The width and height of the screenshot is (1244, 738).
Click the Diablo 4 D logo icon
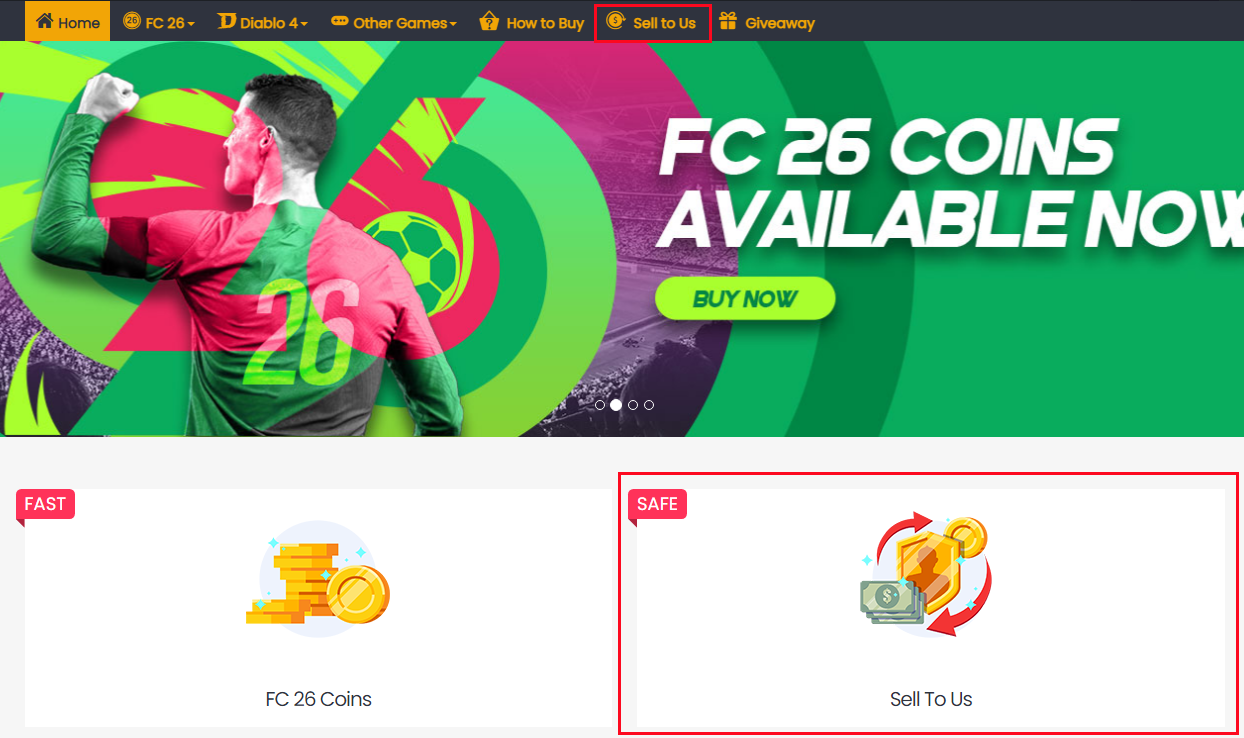pos(227,21)
